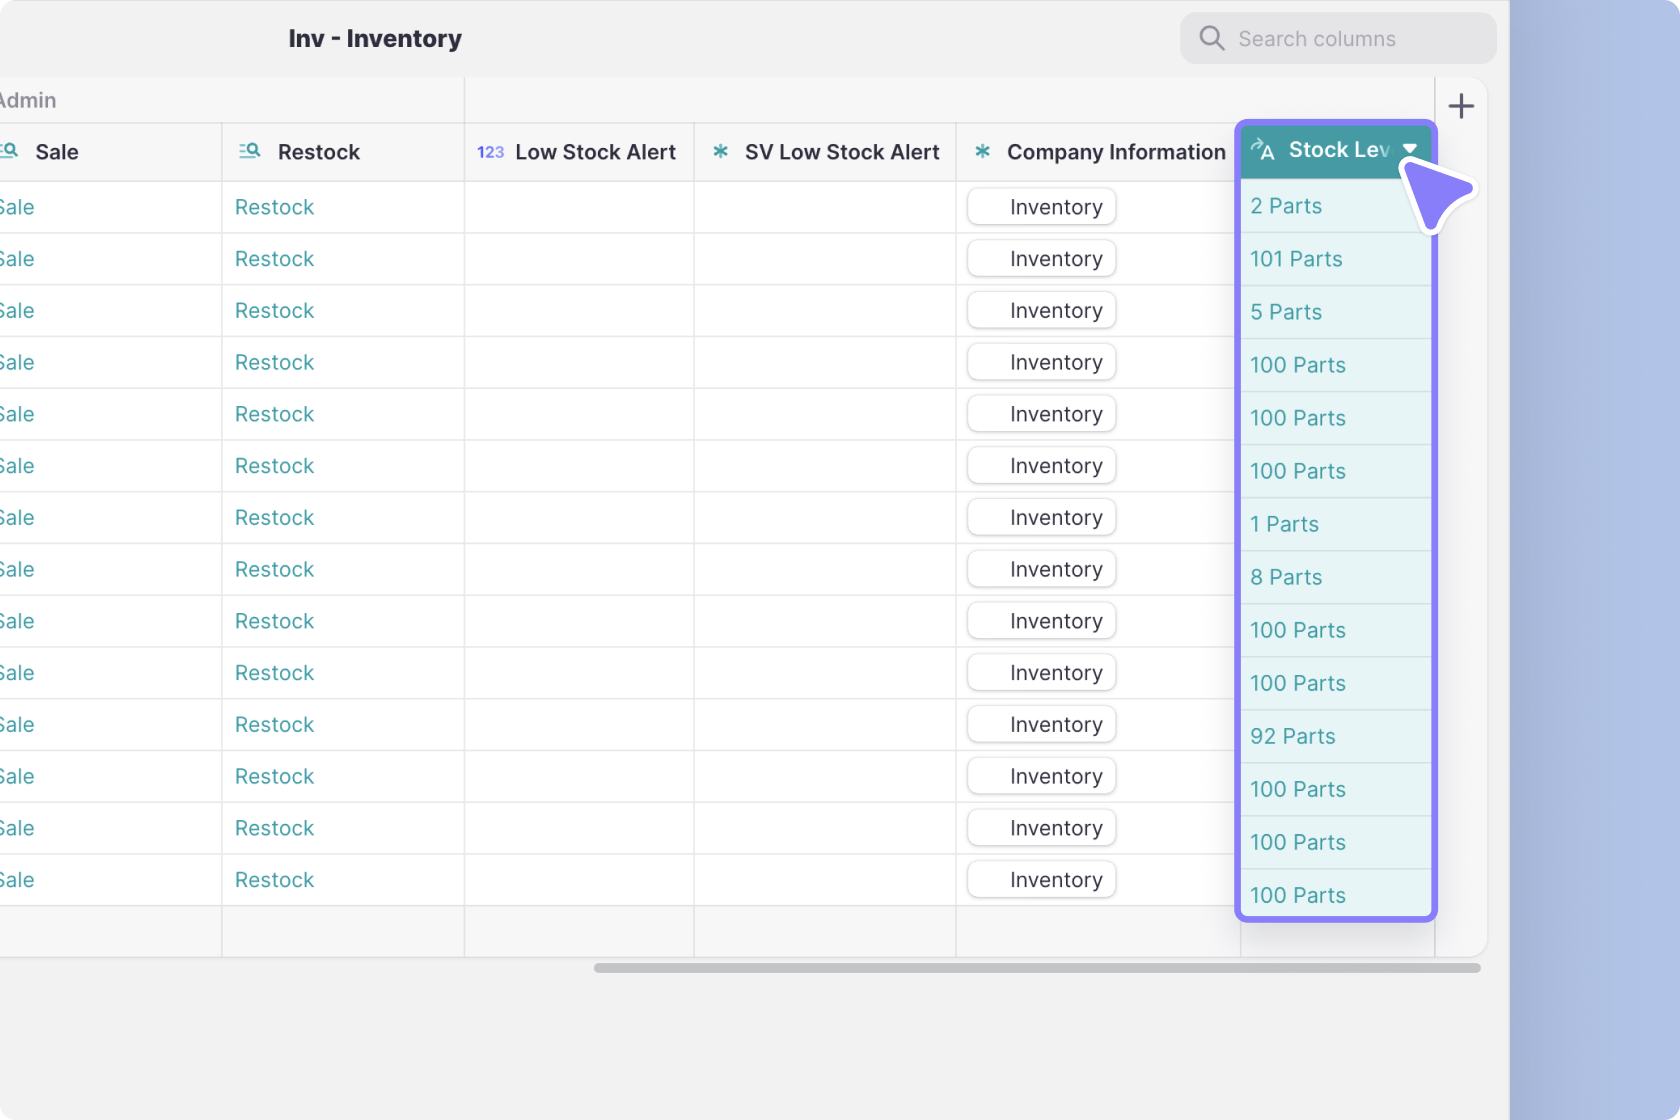Click the Restock column lookup icon
The height and width of the screenshot is (1120, 1680).
[249, 151]
